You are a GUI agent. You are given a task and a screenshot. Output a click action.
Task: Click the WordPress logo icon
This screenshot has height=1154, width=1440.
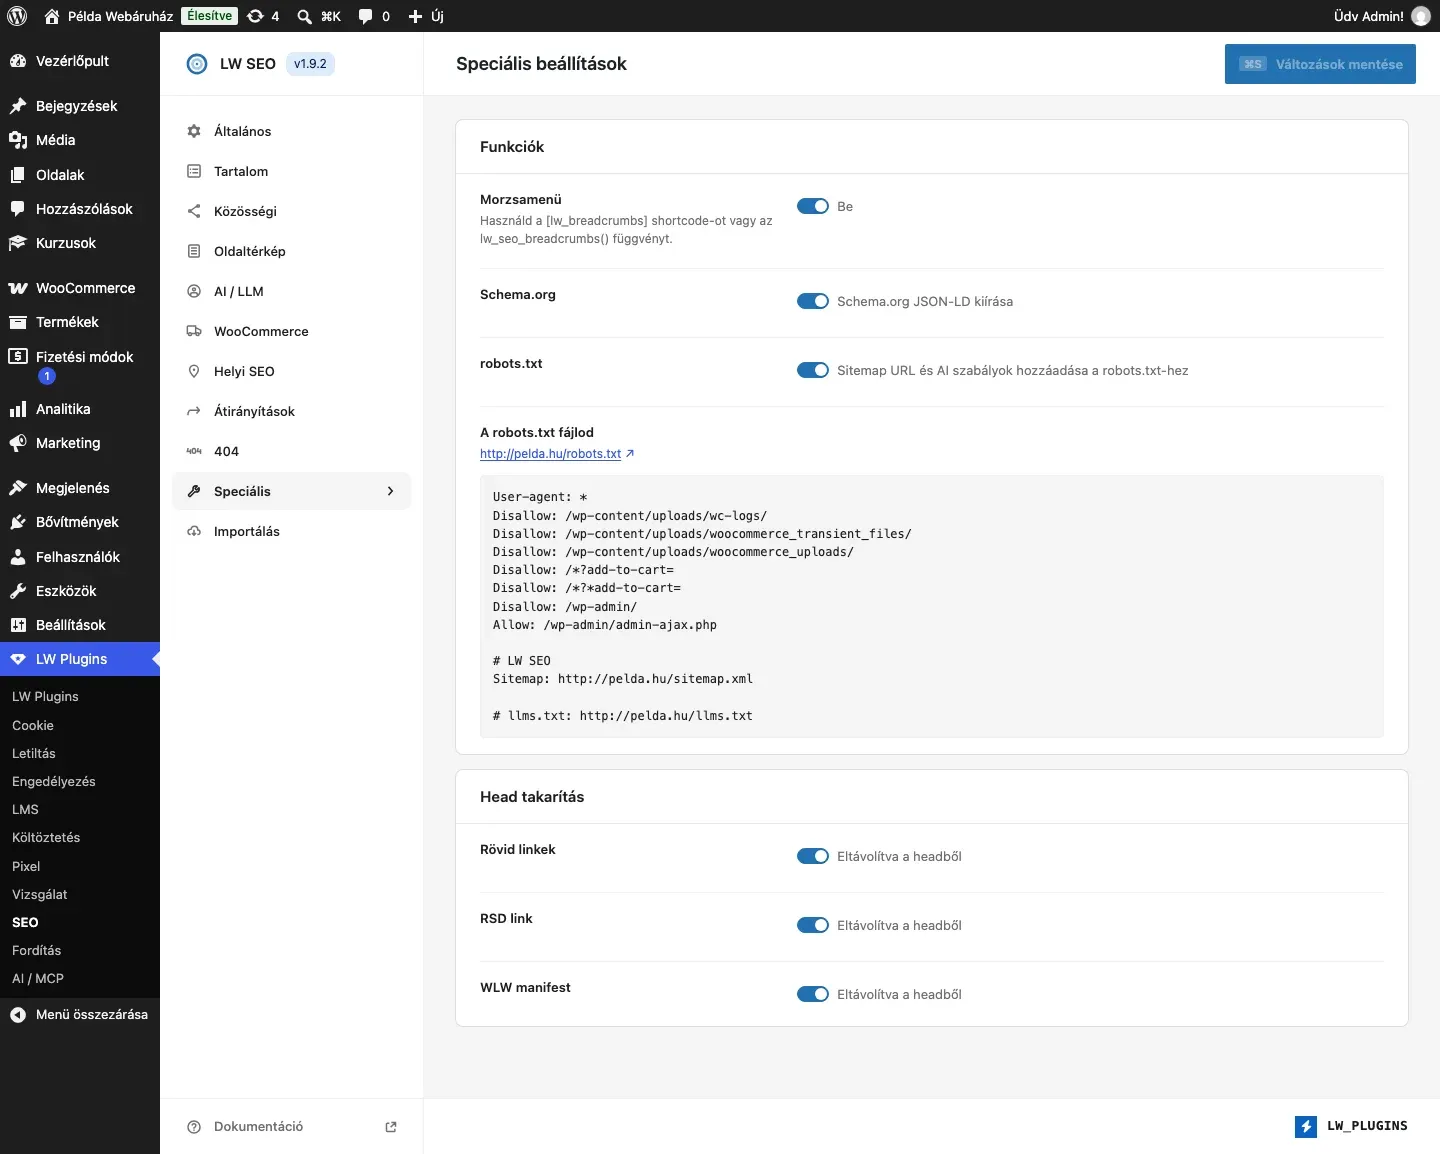point(17,16)
